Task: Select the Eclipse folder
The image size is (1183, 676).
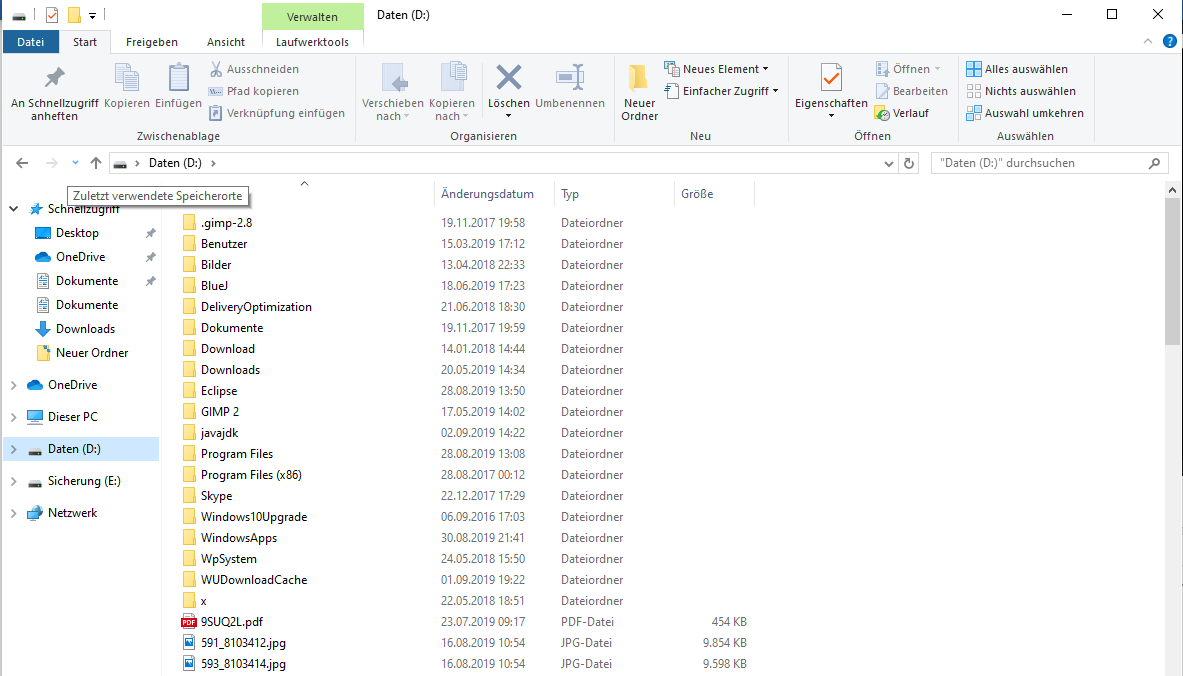Action: 219,391
